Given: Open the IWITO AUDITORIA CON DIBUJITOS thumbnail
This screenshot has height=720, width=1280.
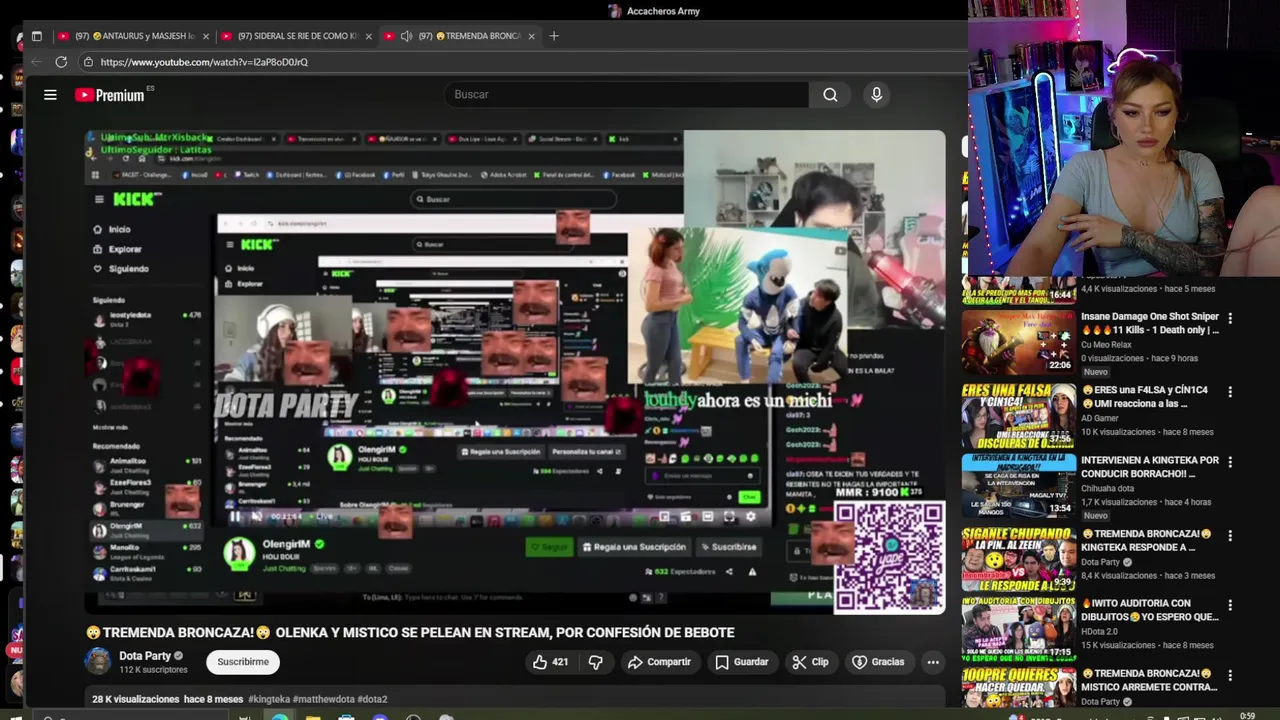Looking at the screenshot, I should pyautogui.click(x=1018, y=629).
